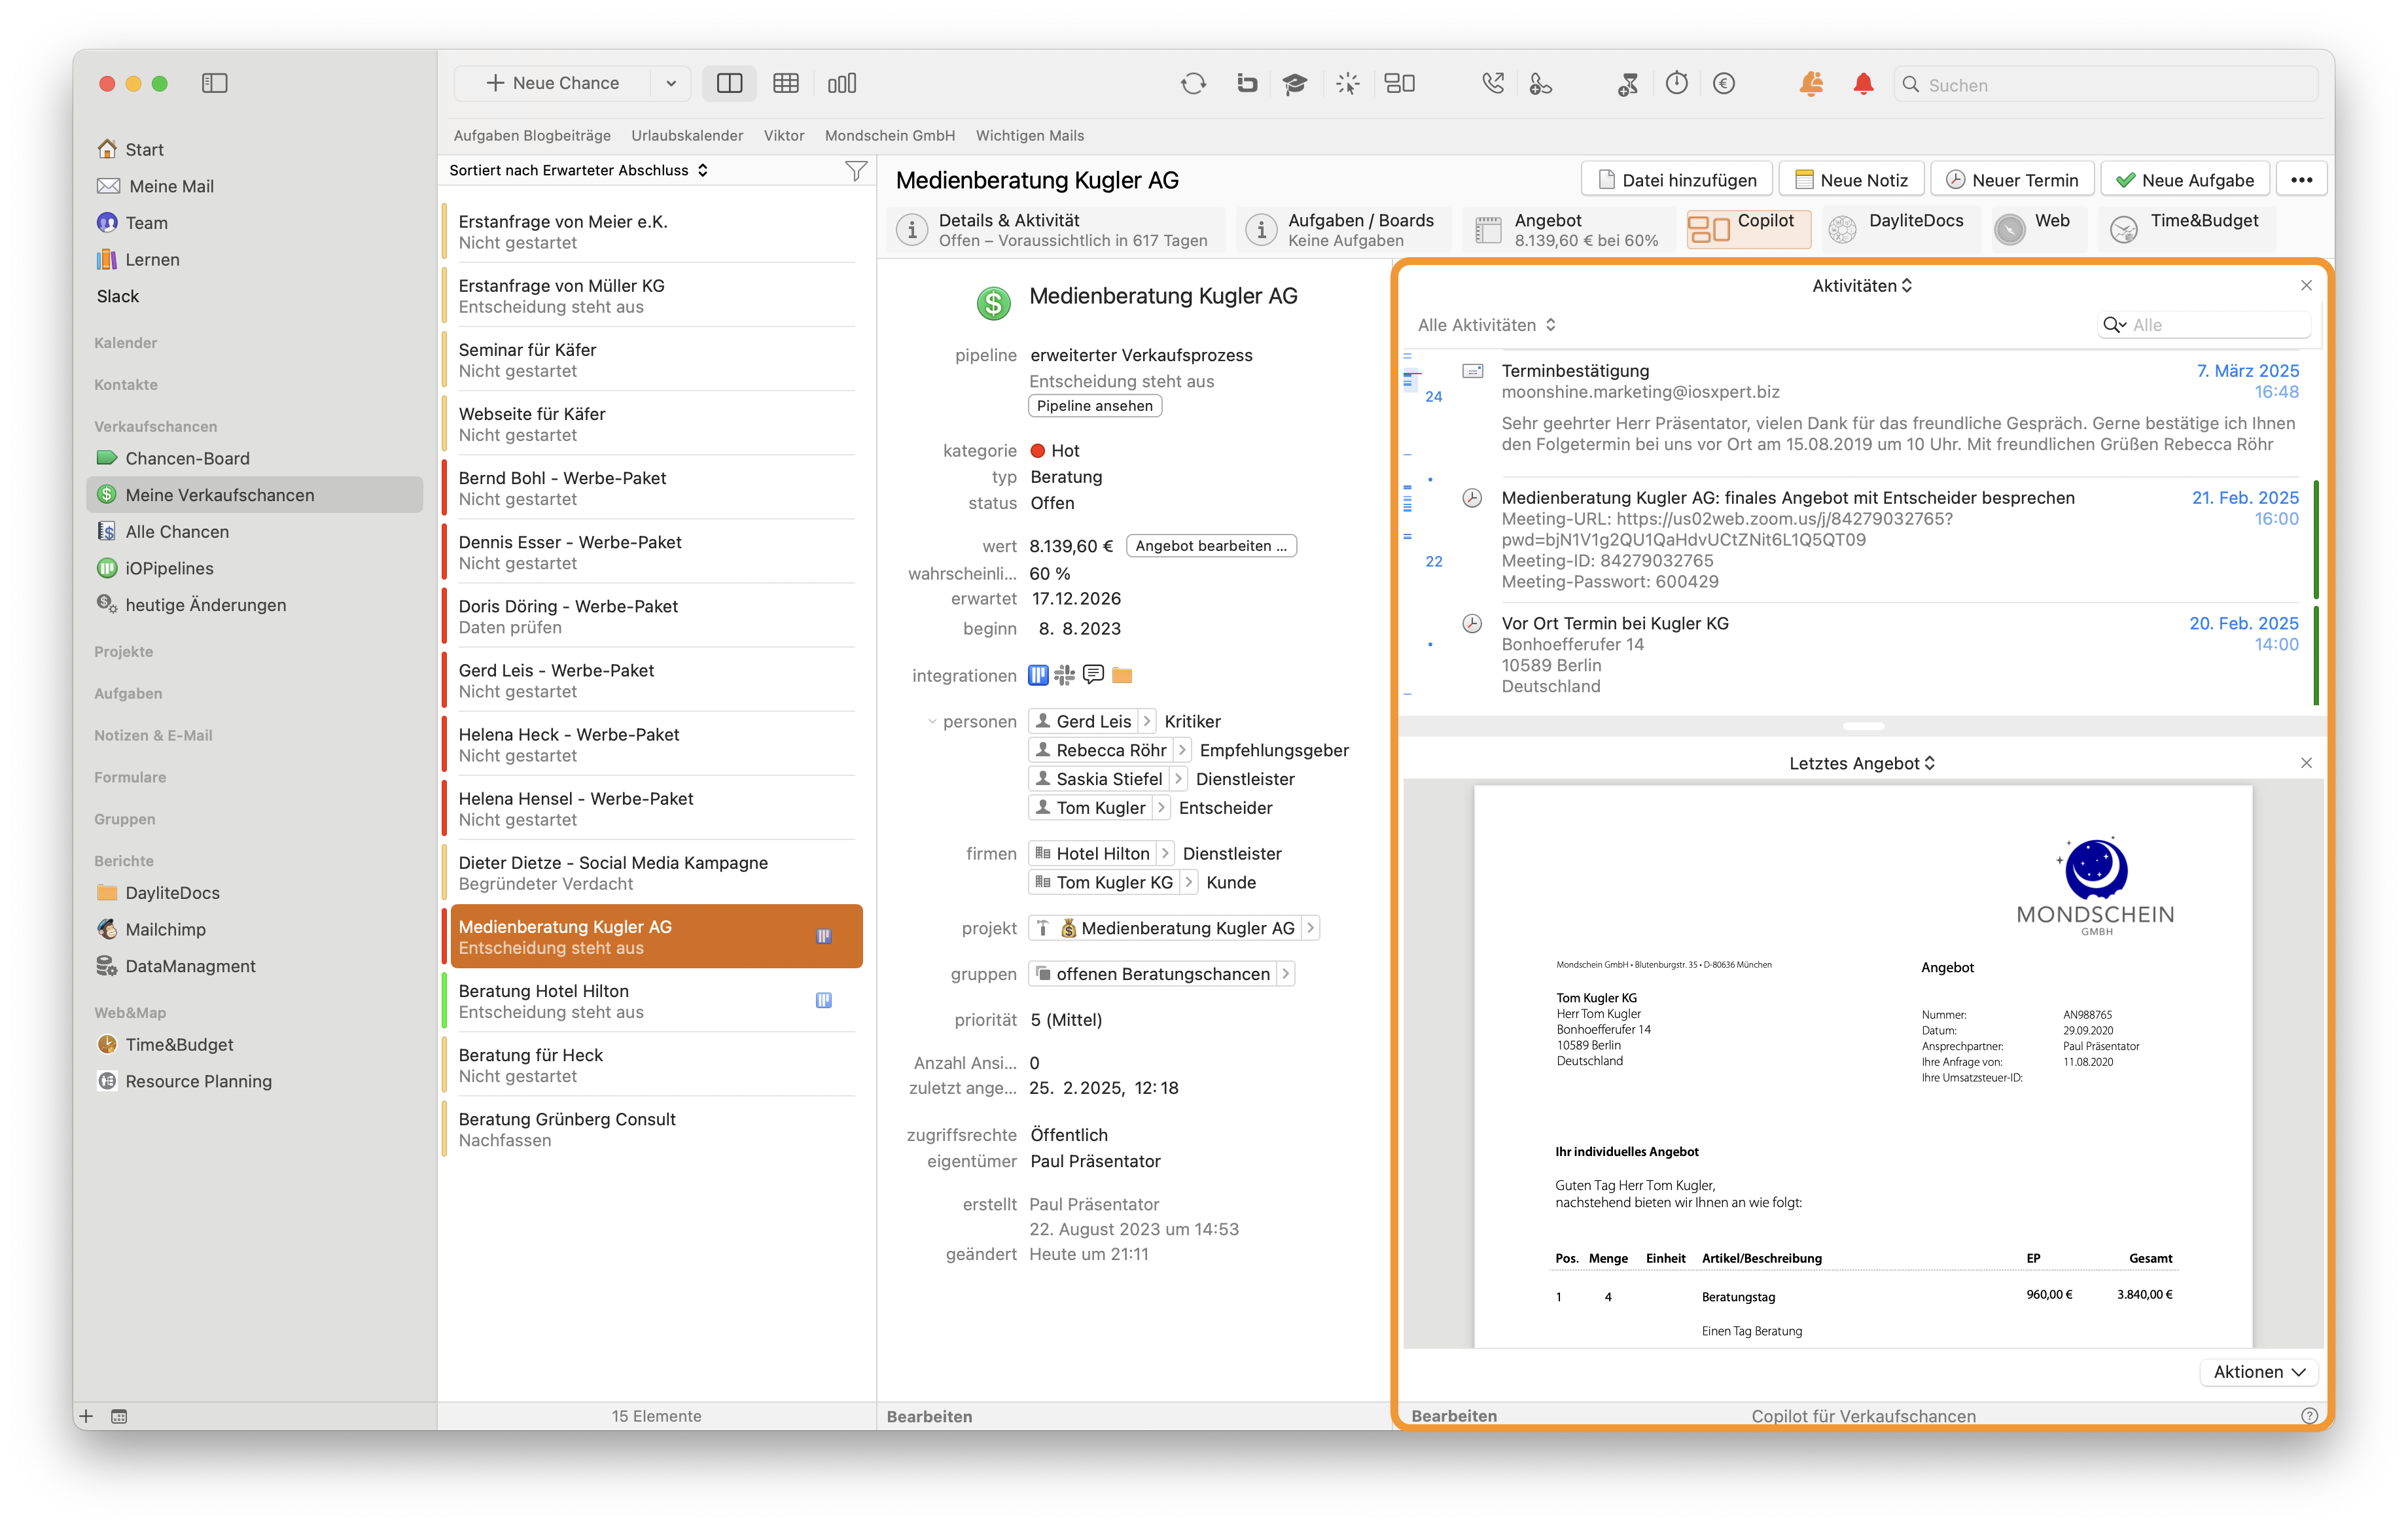Image resolution: width=2408 pixels, height=1527 pixels.
Task: Click the sync refresh icon in toolbar
Action: (1193, 84)
